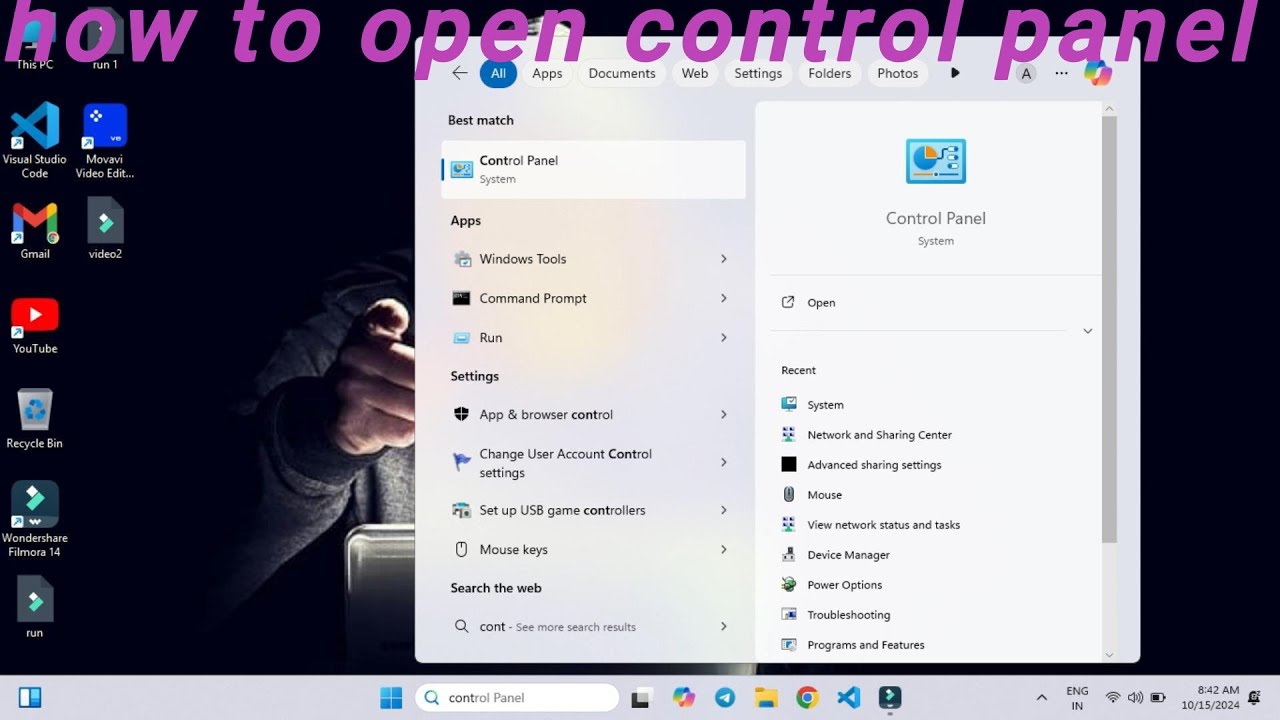
Task: Open Visual Studio Code taskbar icon
Action: (x=848, y=698)
